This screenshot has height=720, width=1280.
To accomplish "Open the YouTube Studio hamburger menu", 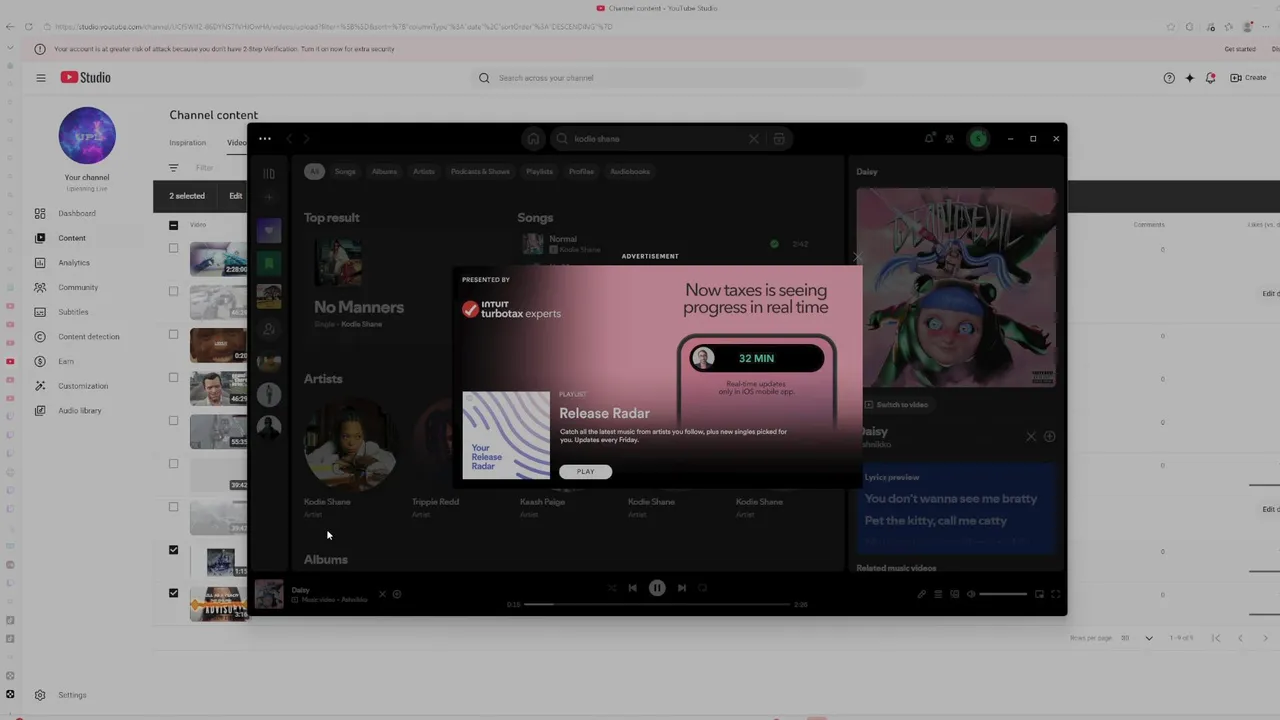I will 41,78.
